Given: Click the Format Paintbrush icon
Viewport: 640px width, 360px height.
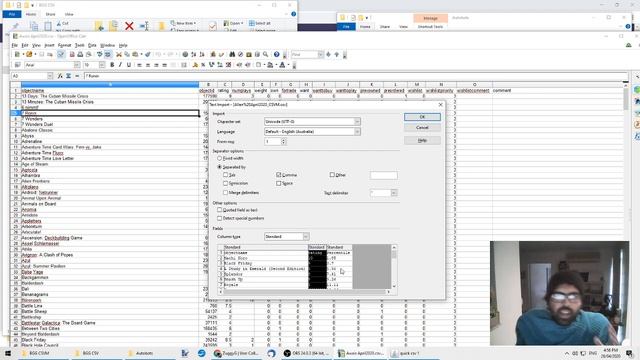Looking at the screenshot, I should (148, 54).
